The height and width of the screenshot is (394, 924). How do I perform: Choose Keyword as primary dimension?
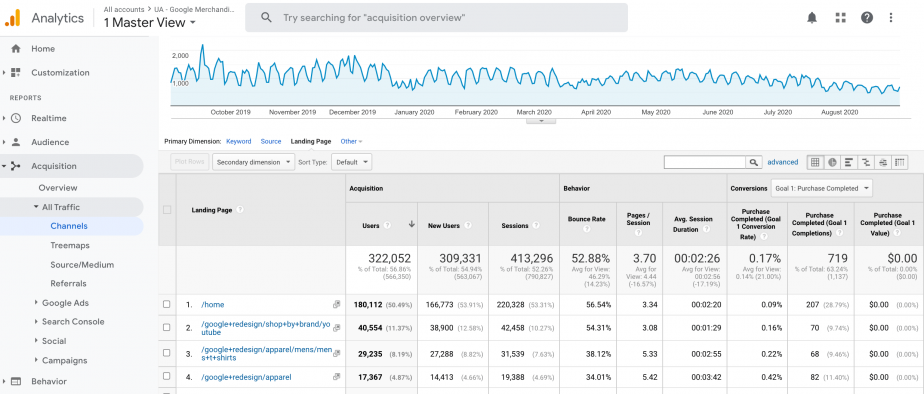(x=239, y=141)
